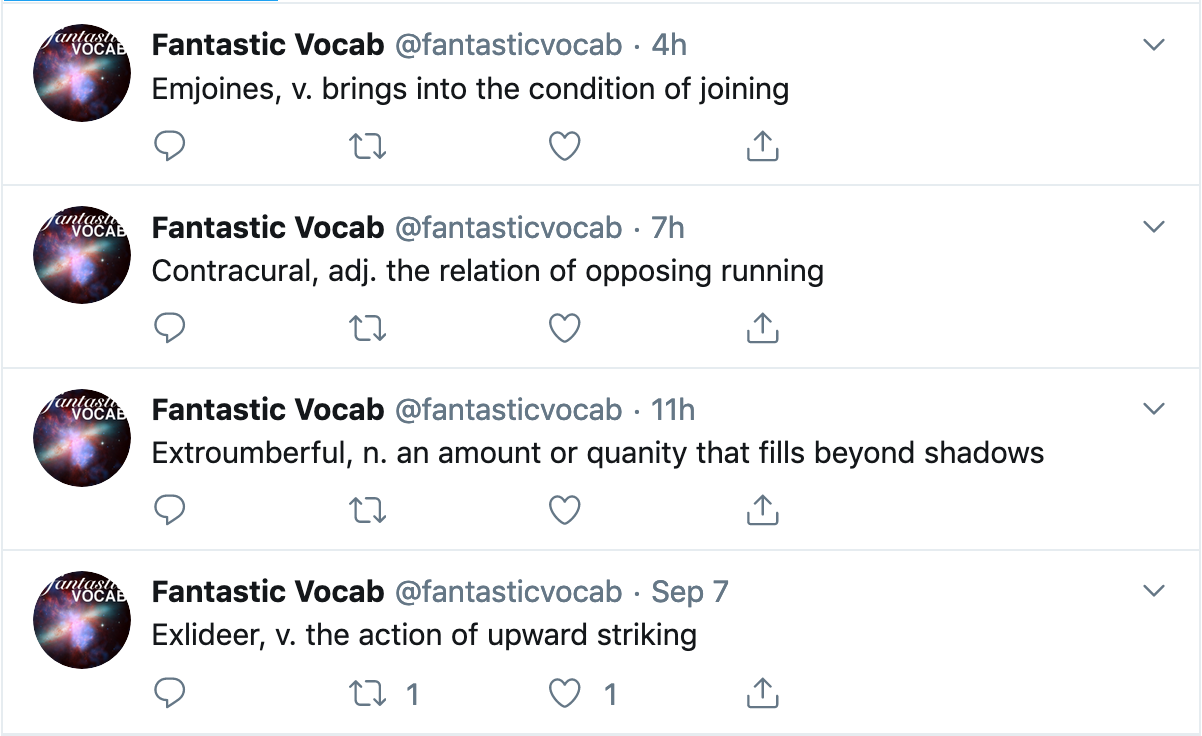Click the Fantastic Vocab avatar on the 11h tweet

click(x=82, y=437)
